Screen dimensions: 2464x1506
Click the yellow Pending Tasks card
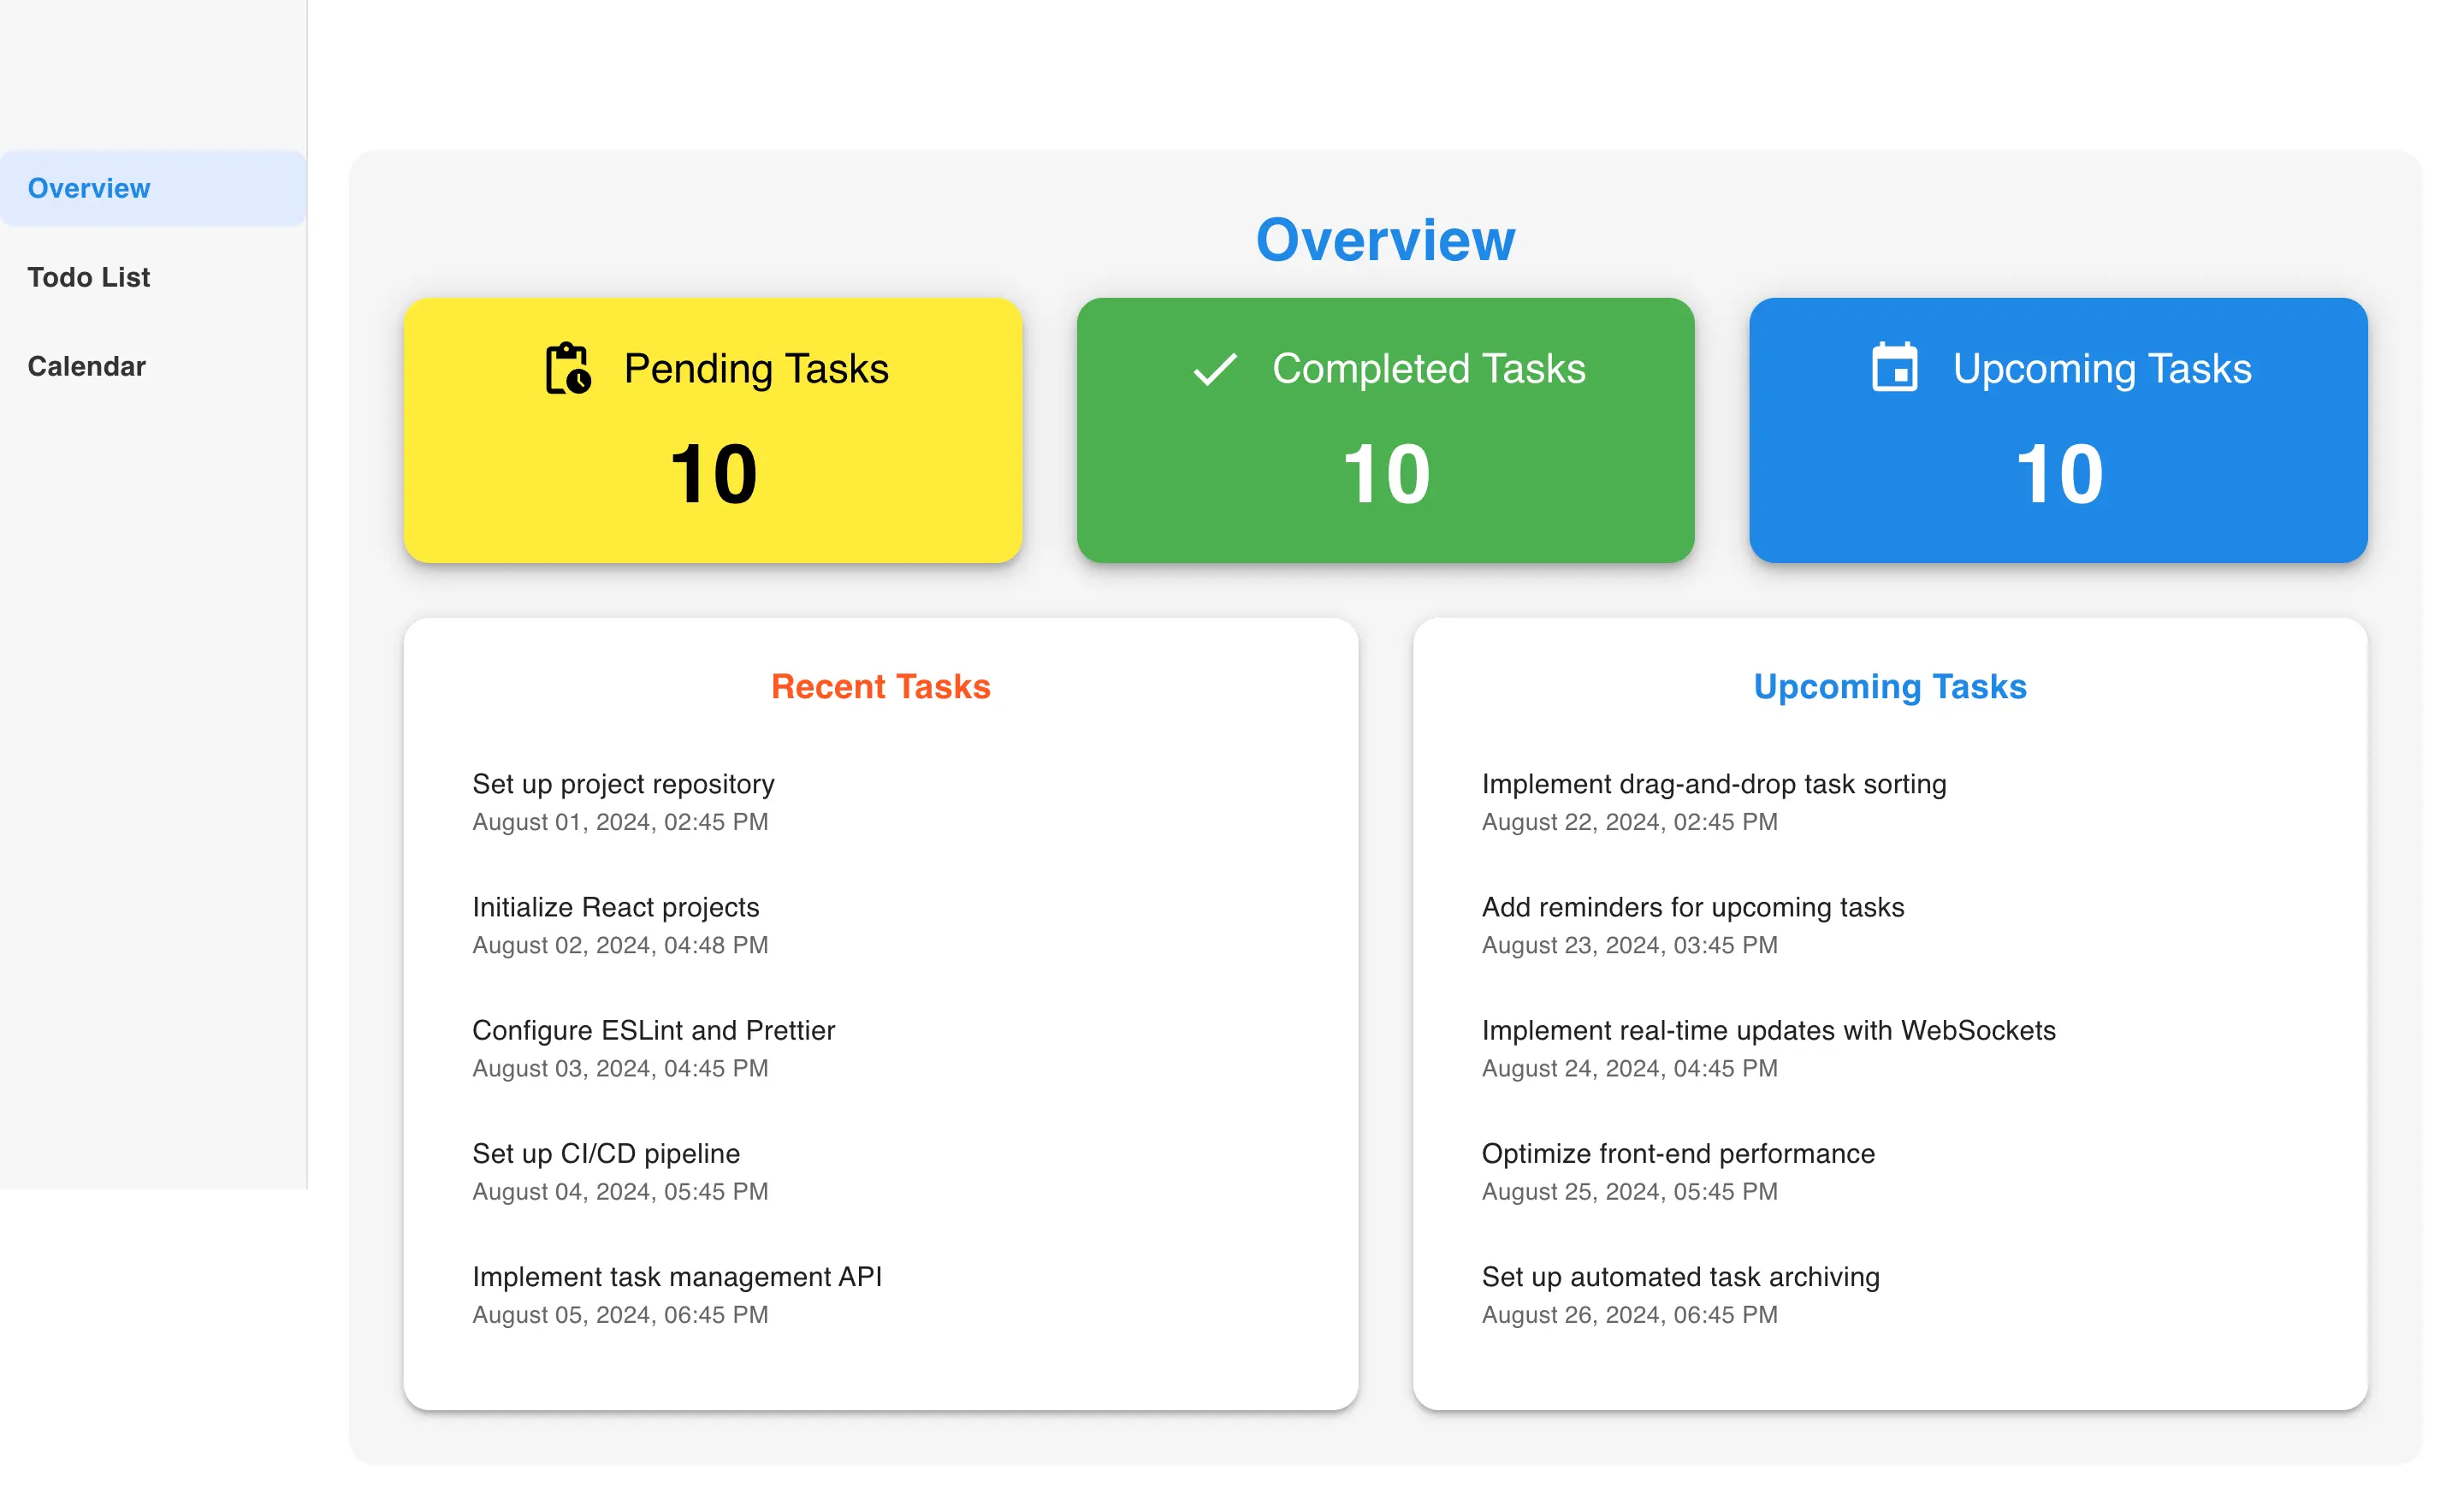[712, 430]
